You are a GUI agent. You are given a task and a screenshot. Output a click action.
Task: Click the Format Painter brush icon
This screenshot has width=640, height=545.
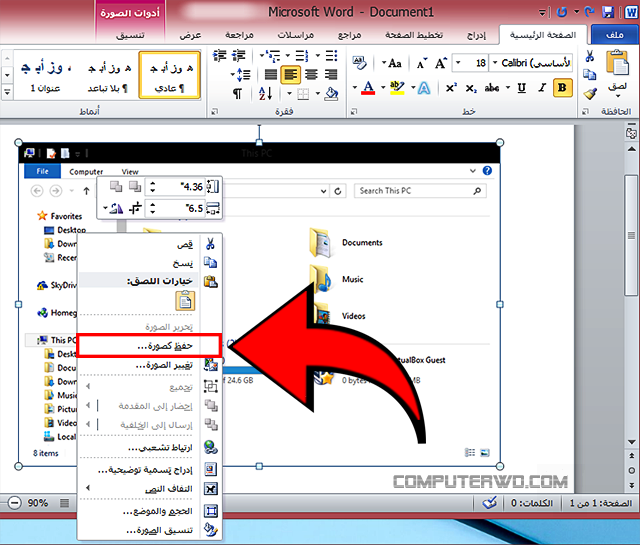589,94
